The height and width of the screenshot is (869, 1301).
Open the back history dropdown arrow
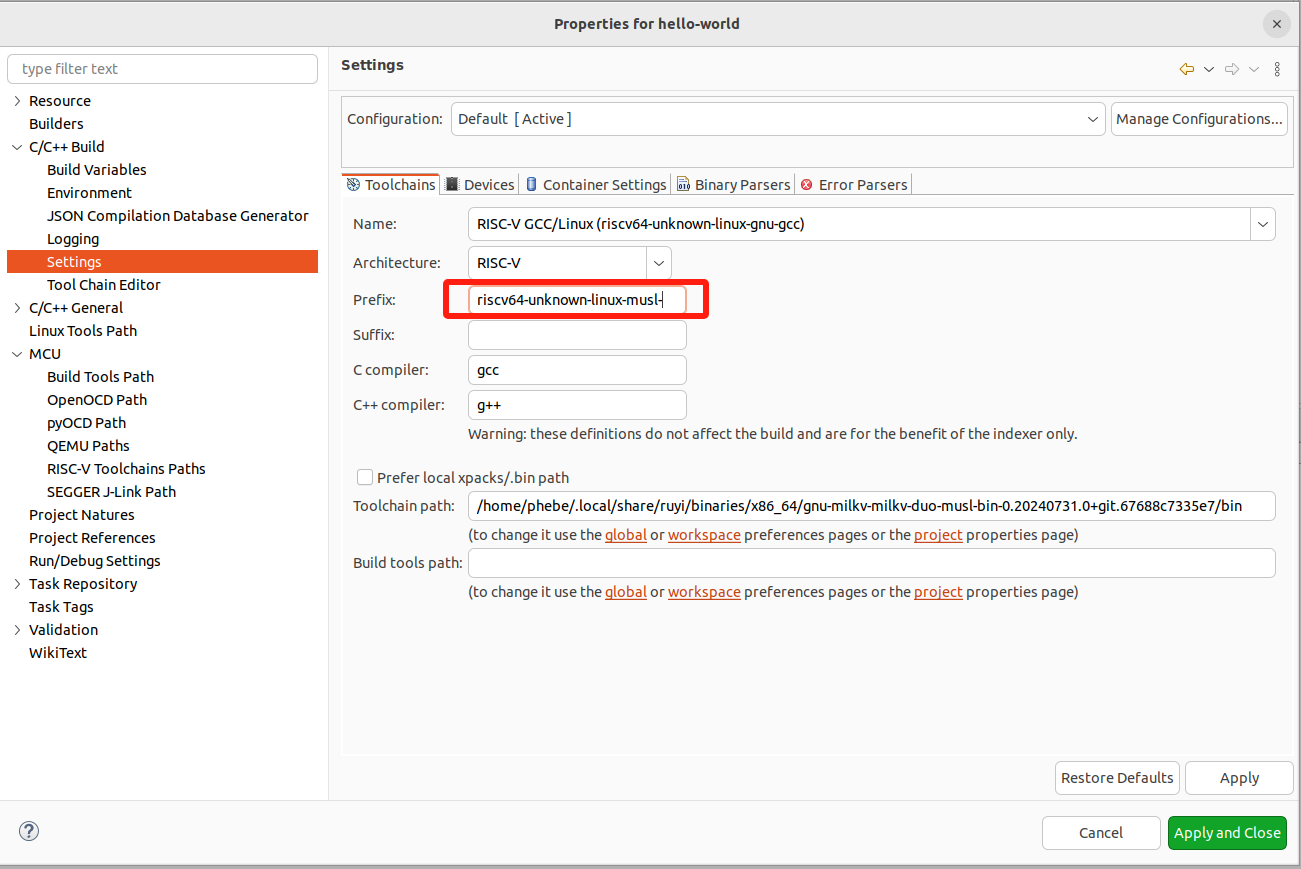1209,69
